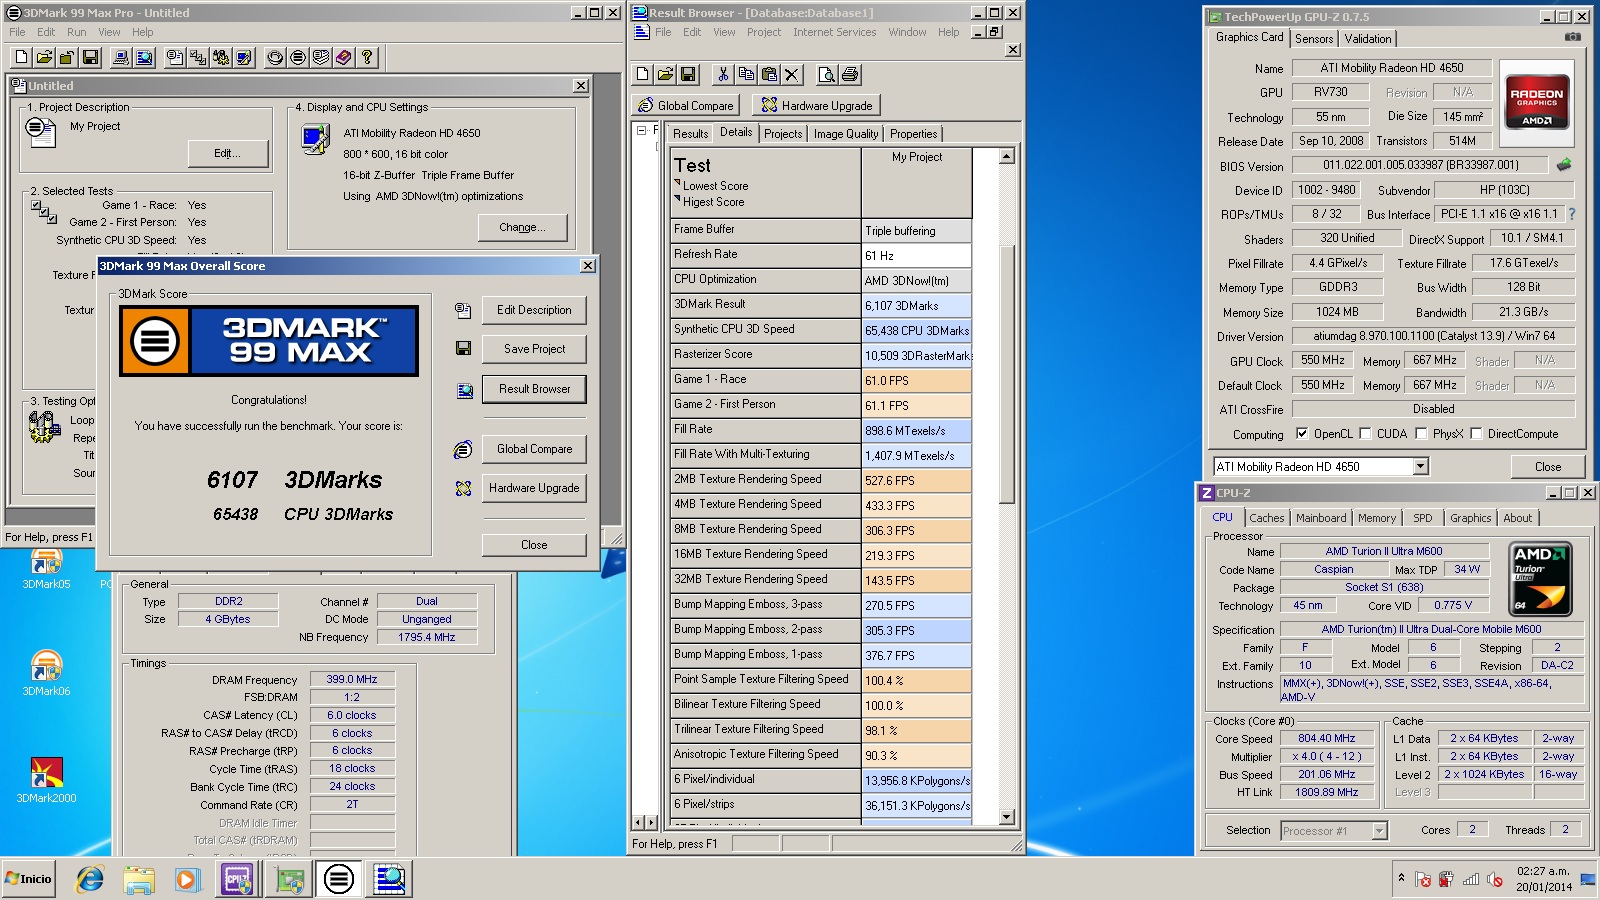Click New document icon in Result Browser toolbar
Image resolution: width=1600 pixels, height=900 pixels.
tap(642, 74)
